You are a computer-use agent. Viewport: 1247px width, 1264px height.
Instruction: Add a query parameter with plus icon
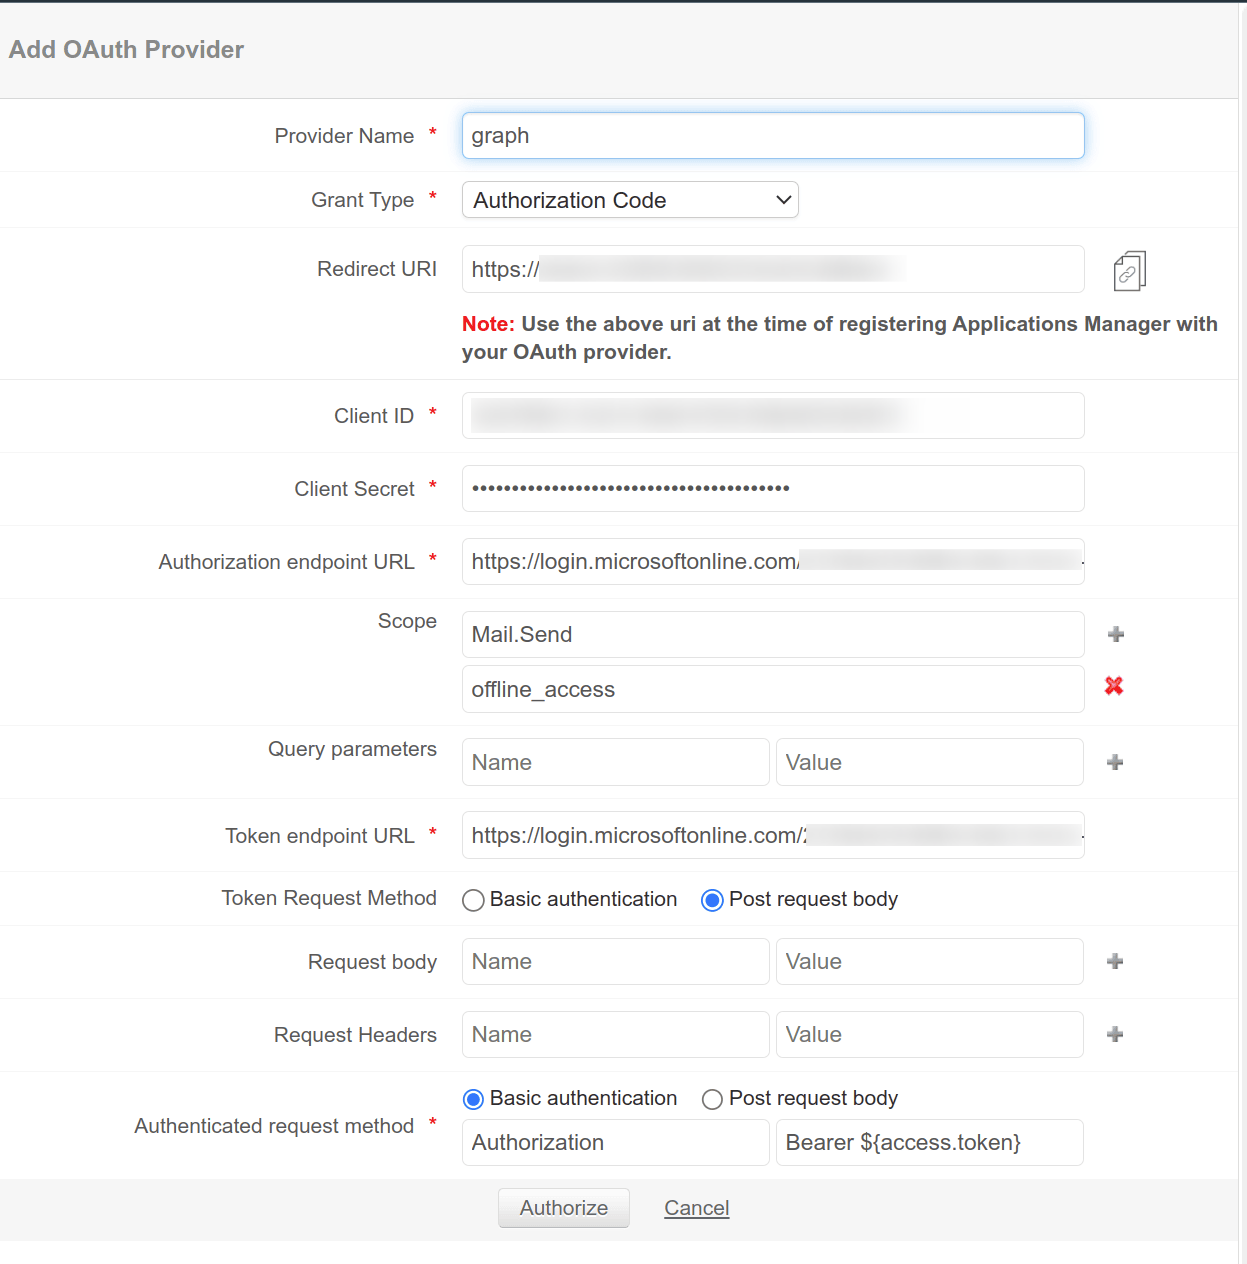coord(1115,762)
